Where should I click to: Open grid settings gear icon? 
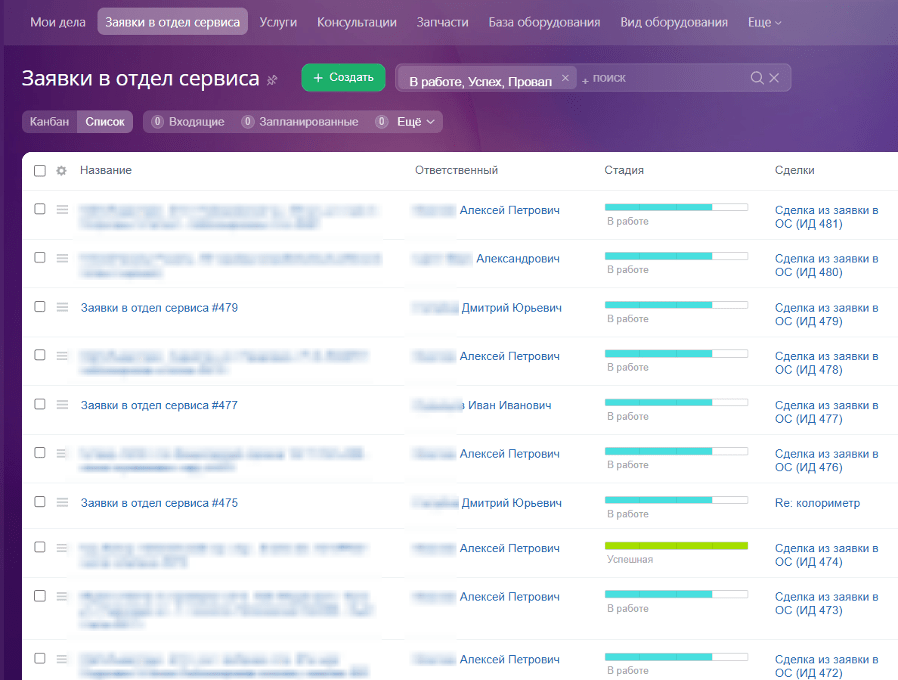point(61,171)
